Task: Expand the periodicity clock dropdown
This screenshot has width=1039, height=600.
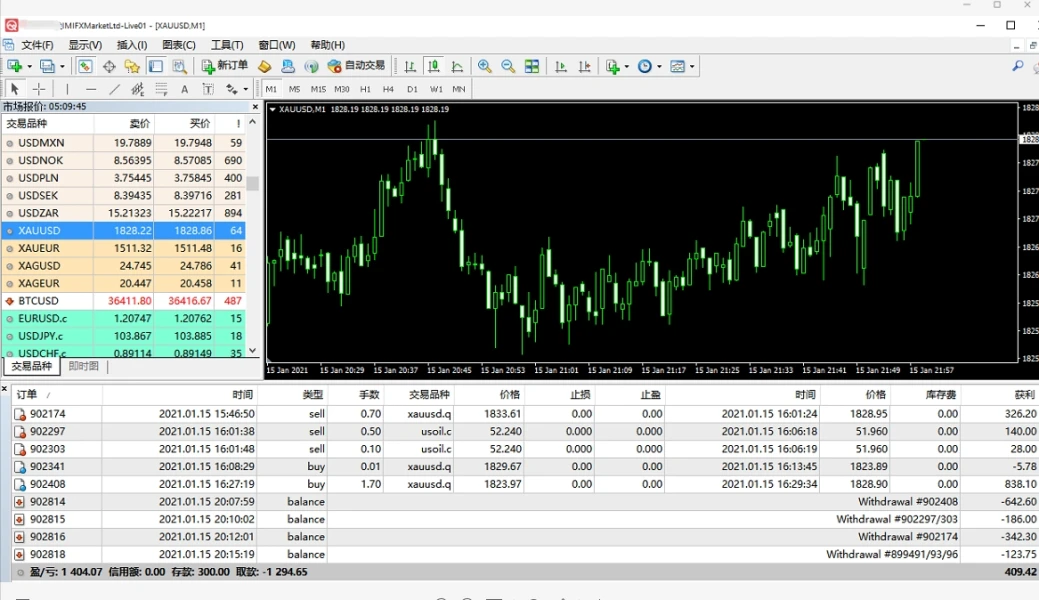Action: (658, 67)
